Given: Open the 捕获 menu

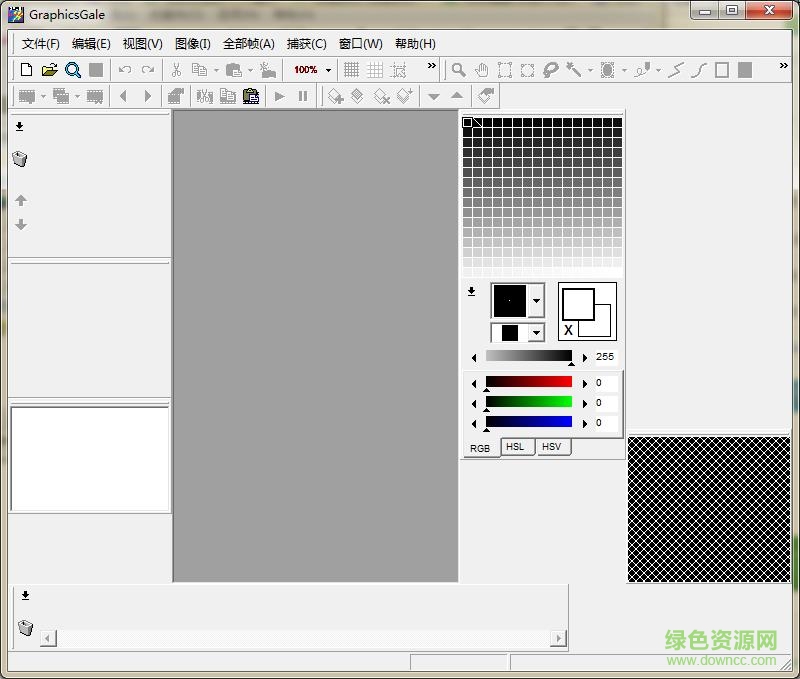Looking at the screenshot, I should tap(306, 44).
